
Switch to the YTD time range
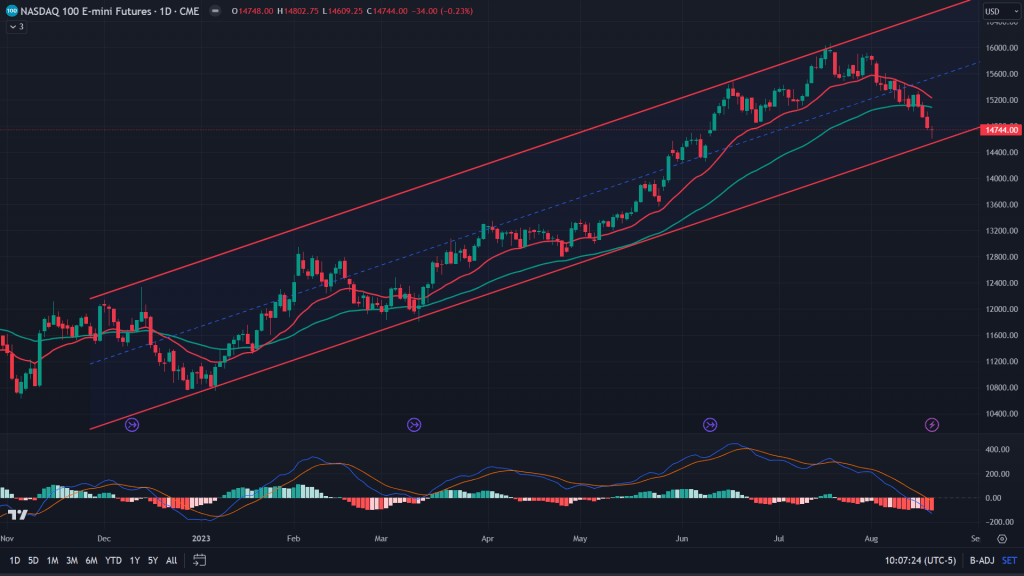click(113, 560)
